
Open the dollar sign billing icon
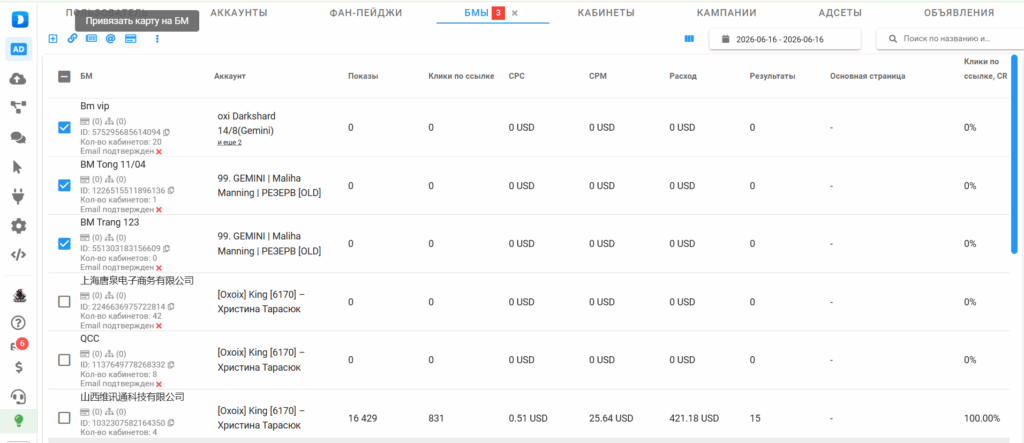pos(19,367)
